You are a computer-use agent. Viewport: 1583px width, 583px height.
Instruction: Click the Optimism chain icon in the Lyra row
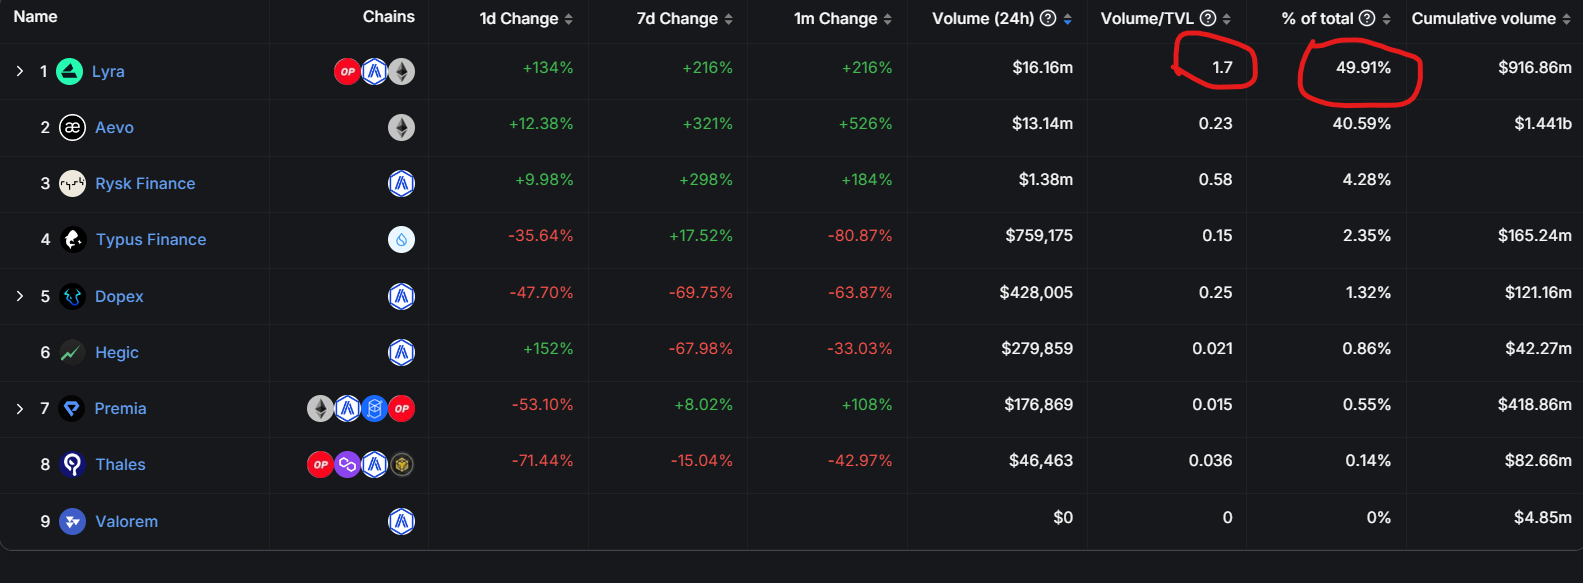click(x=347, y=71)
